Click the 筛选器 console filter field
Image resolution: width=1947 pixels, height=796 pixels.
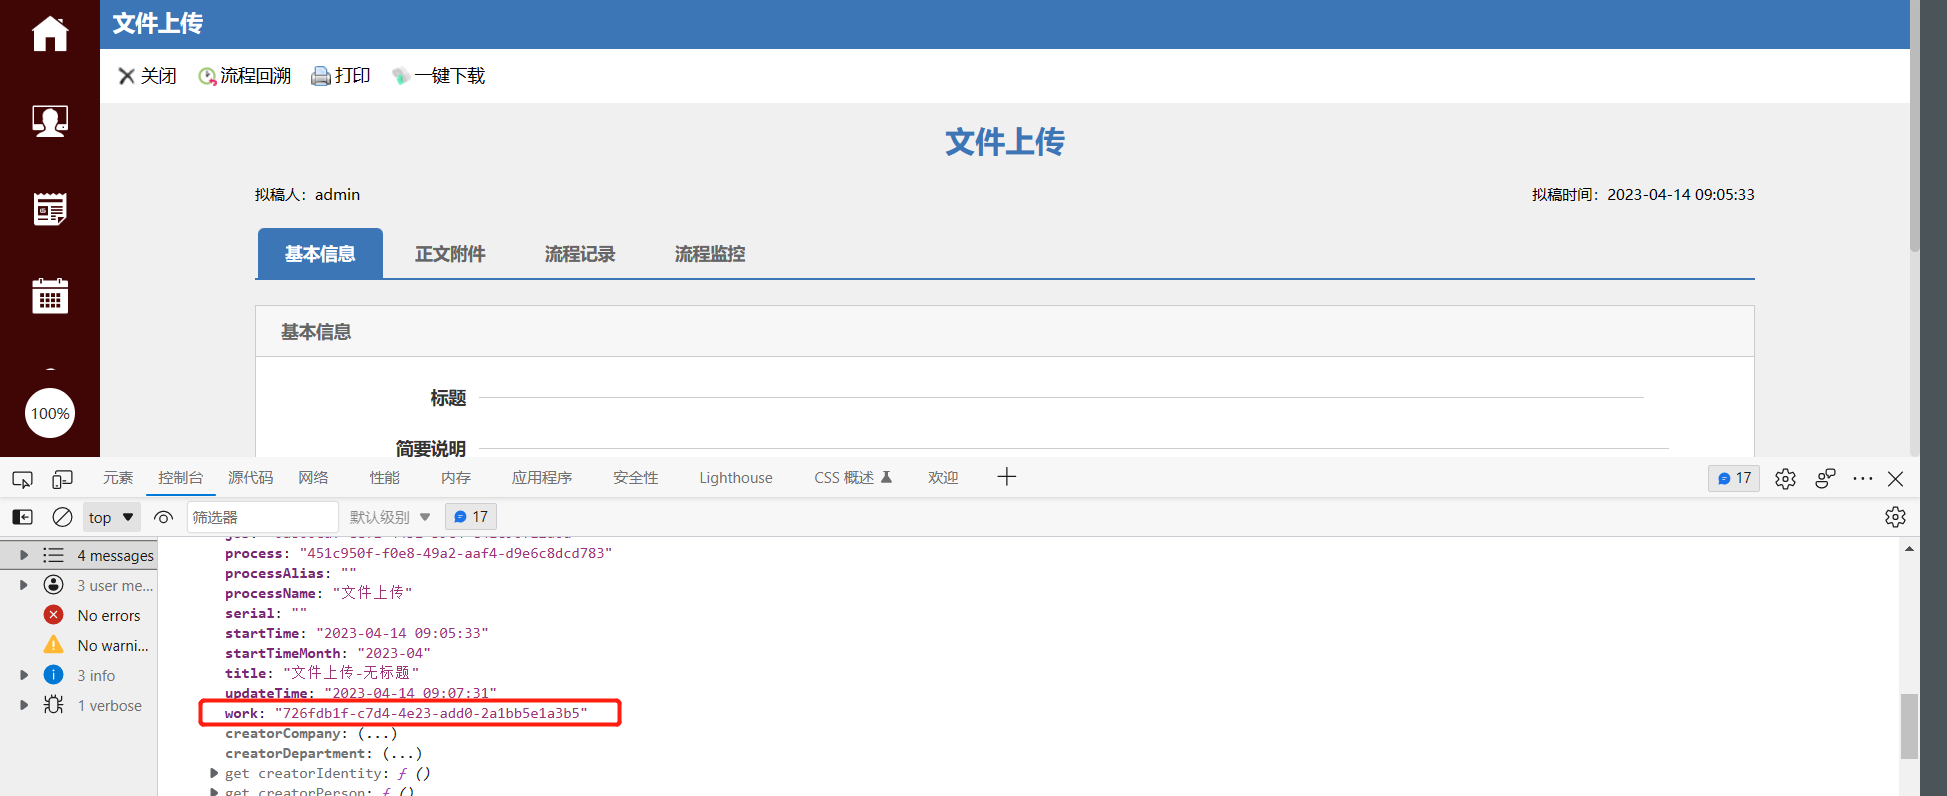pyautogui.click(x=262, y=517)
